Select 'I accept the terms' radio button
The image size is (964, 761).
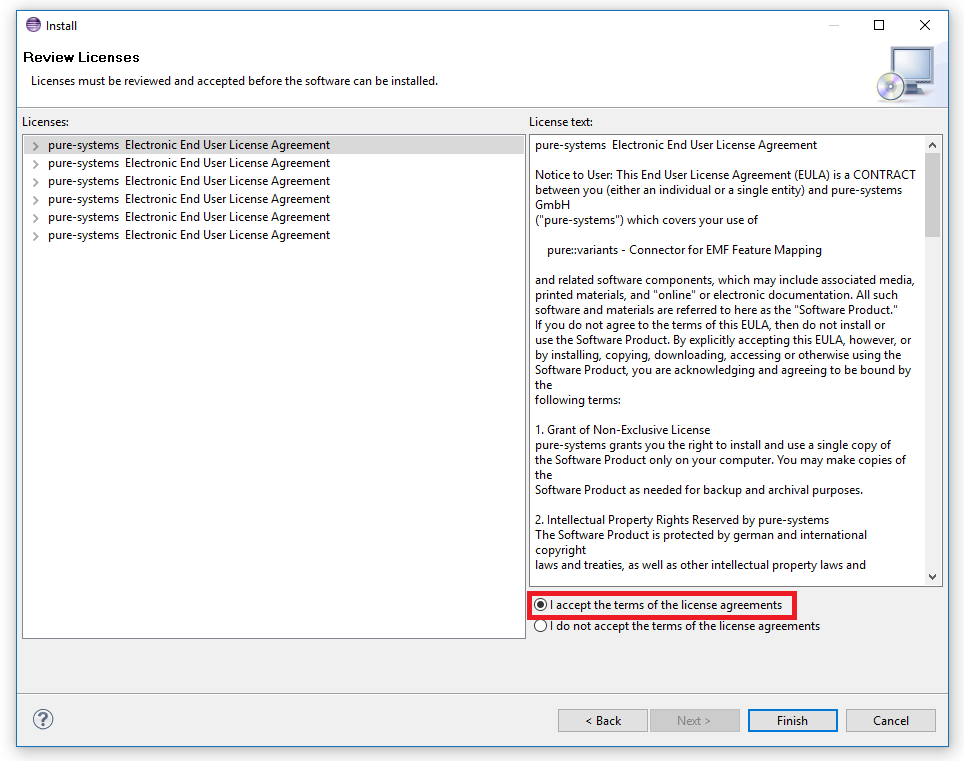[541, 605]
